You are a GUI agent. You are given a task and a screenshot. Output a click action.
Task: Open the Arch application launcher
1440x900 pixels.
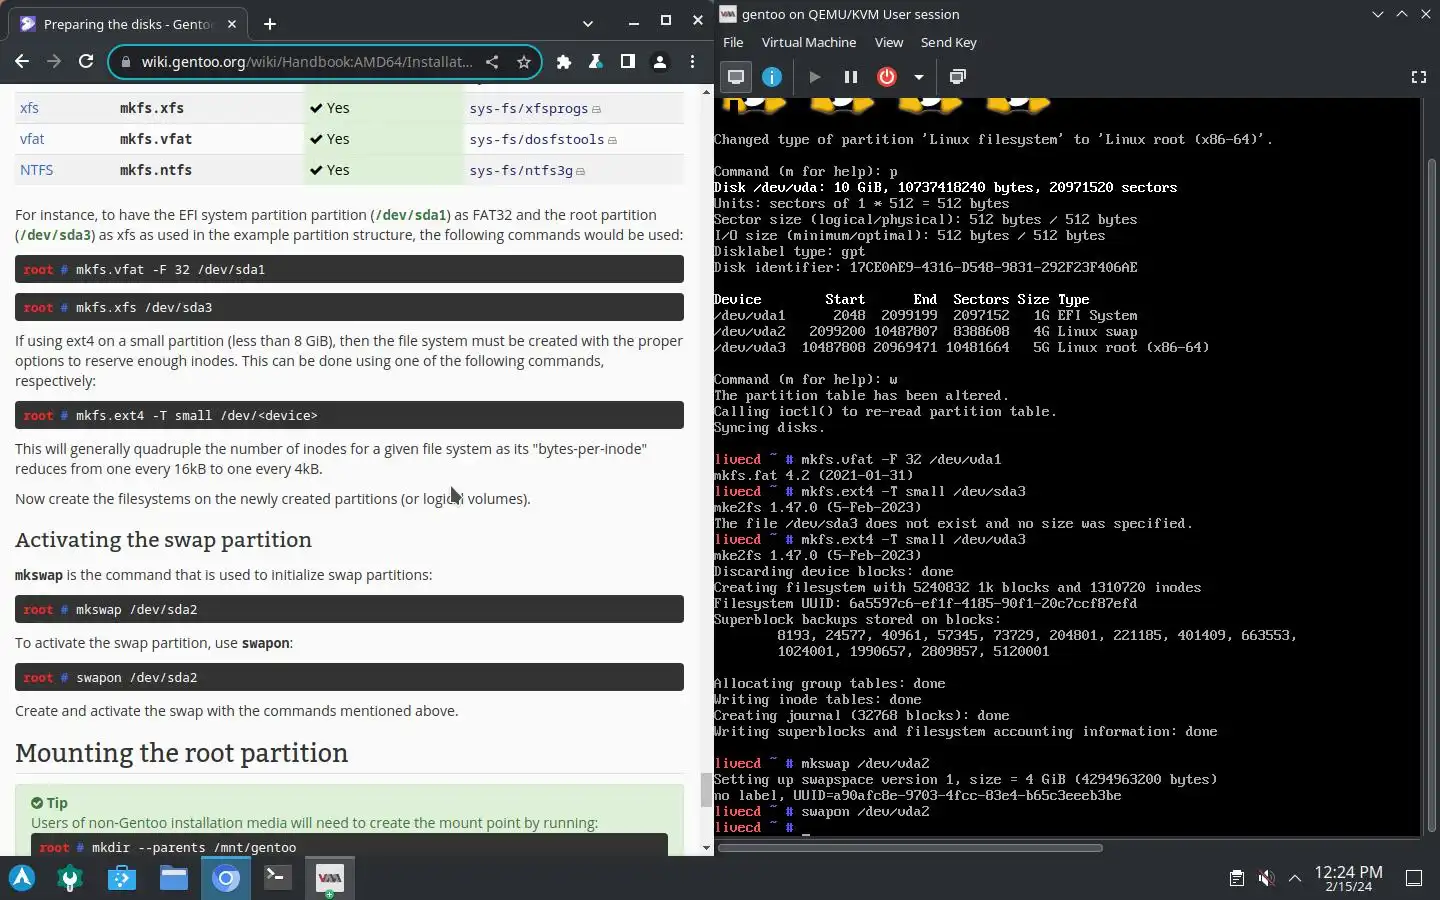point(22,878)
